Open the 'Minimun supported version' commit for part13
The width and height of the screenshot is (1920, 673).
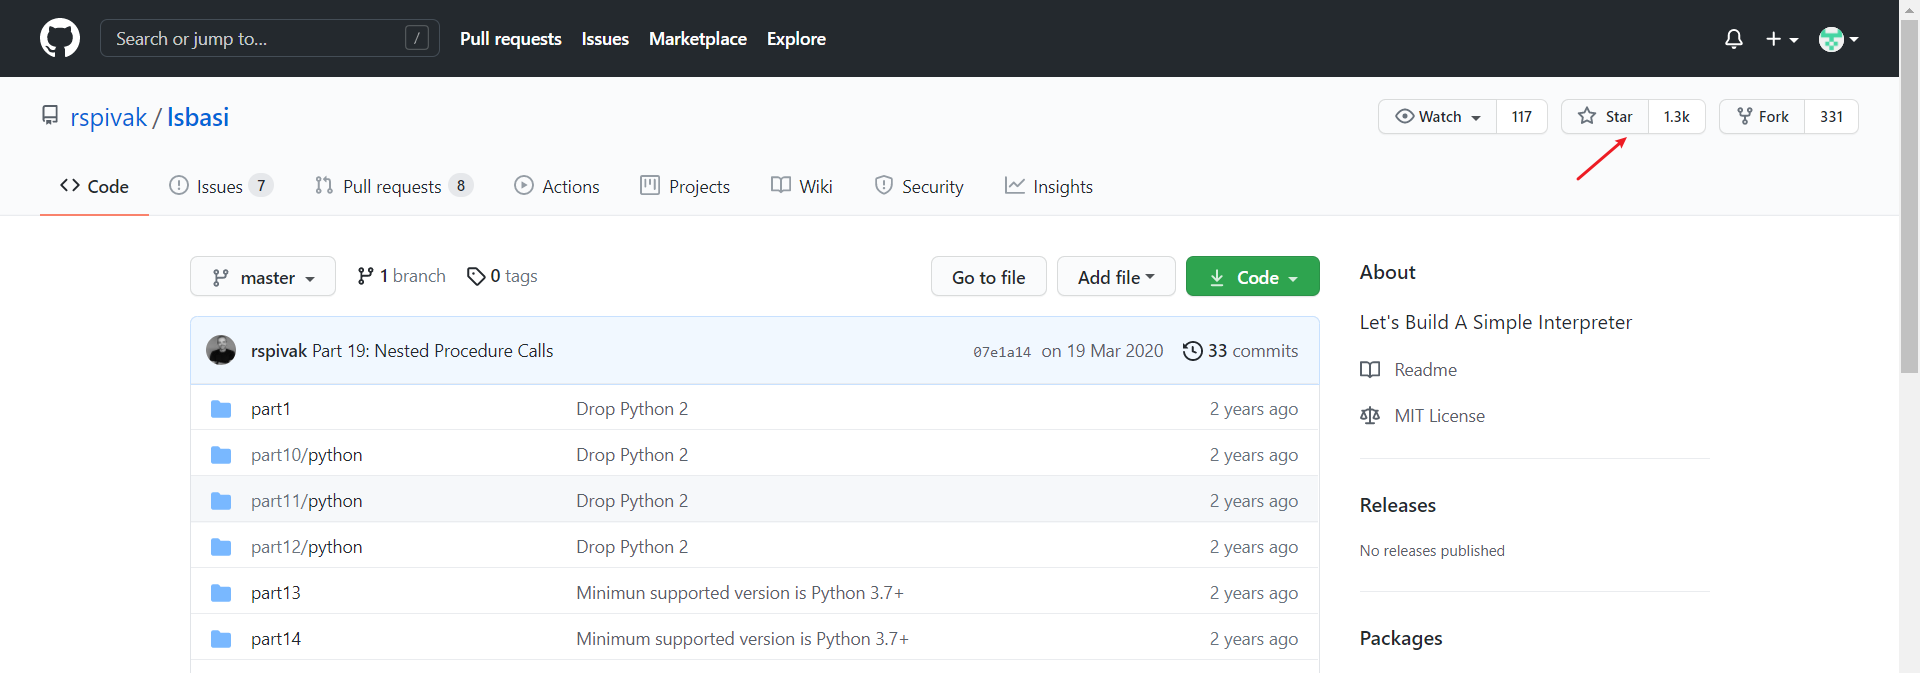click(x=740, y=593)
